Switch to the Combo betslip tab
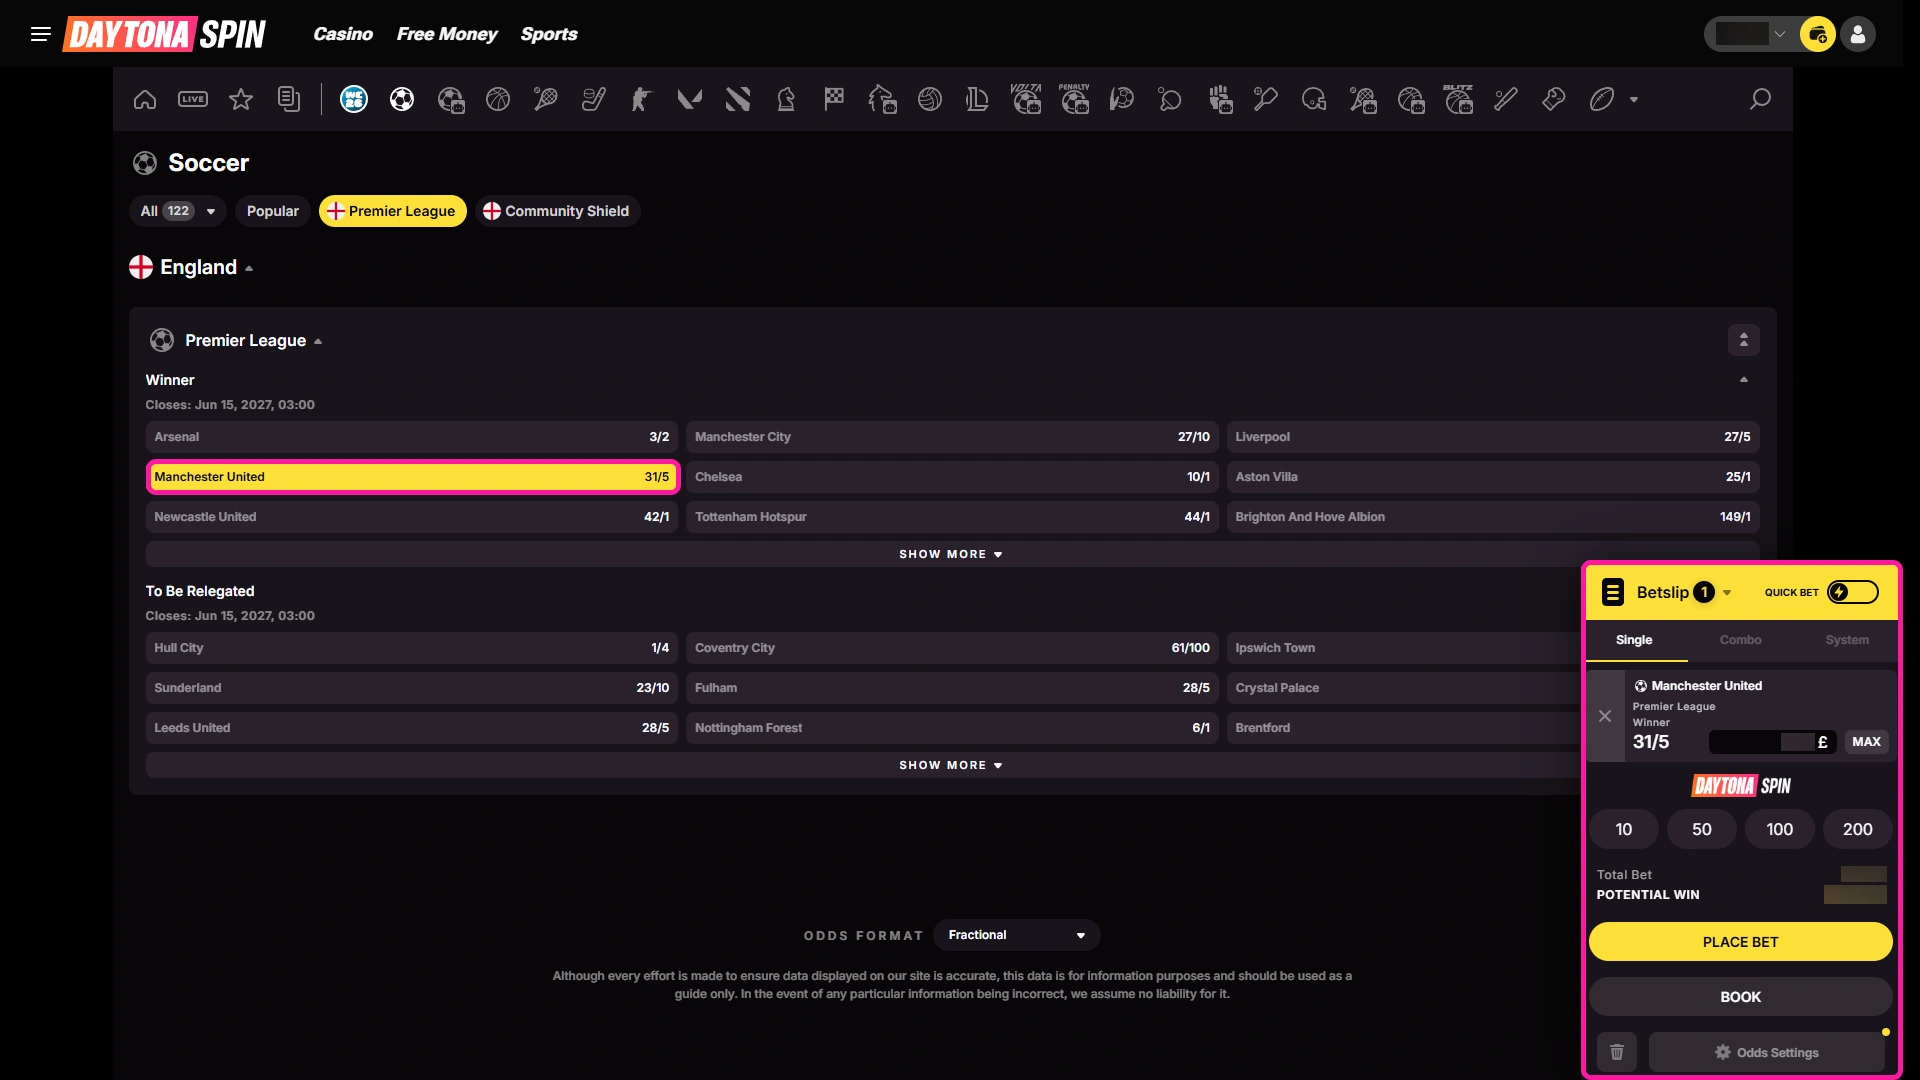1920x1080 pixels. [1740, 640]
